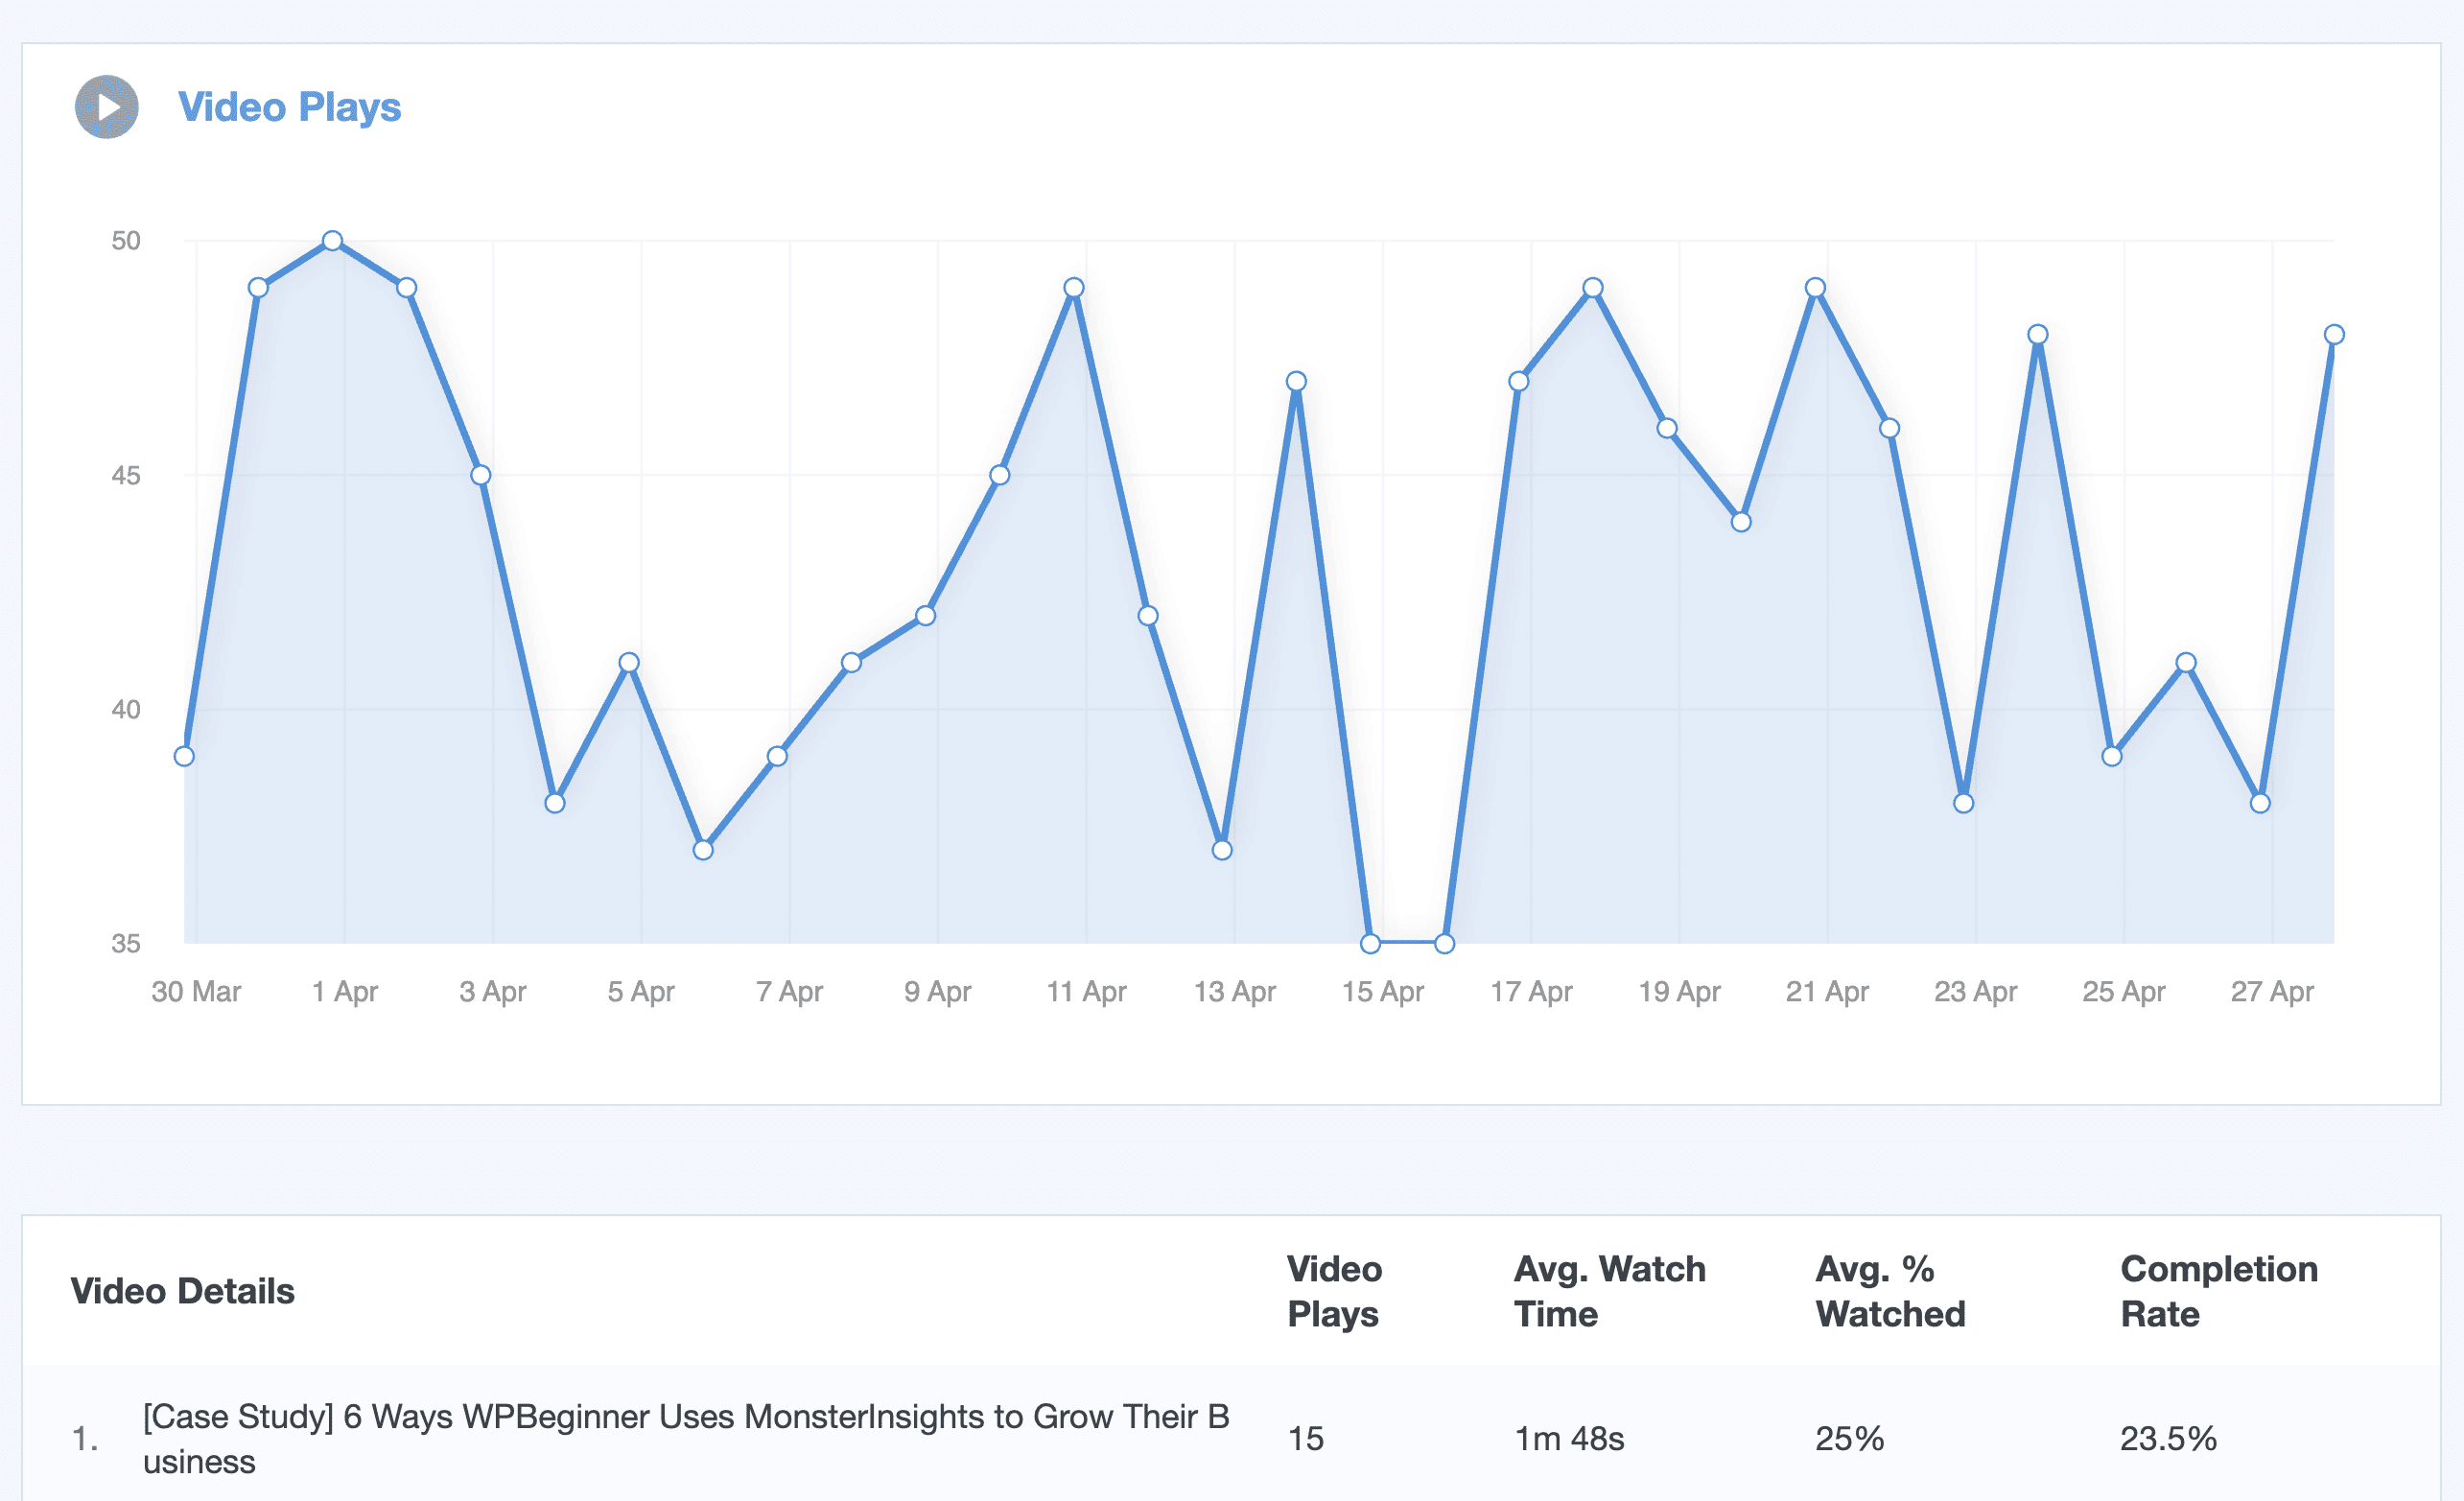Screen dimensions: 2464x1501
Task: Click the 35-play data point on 15 Apr
Action: point(1370,943)
